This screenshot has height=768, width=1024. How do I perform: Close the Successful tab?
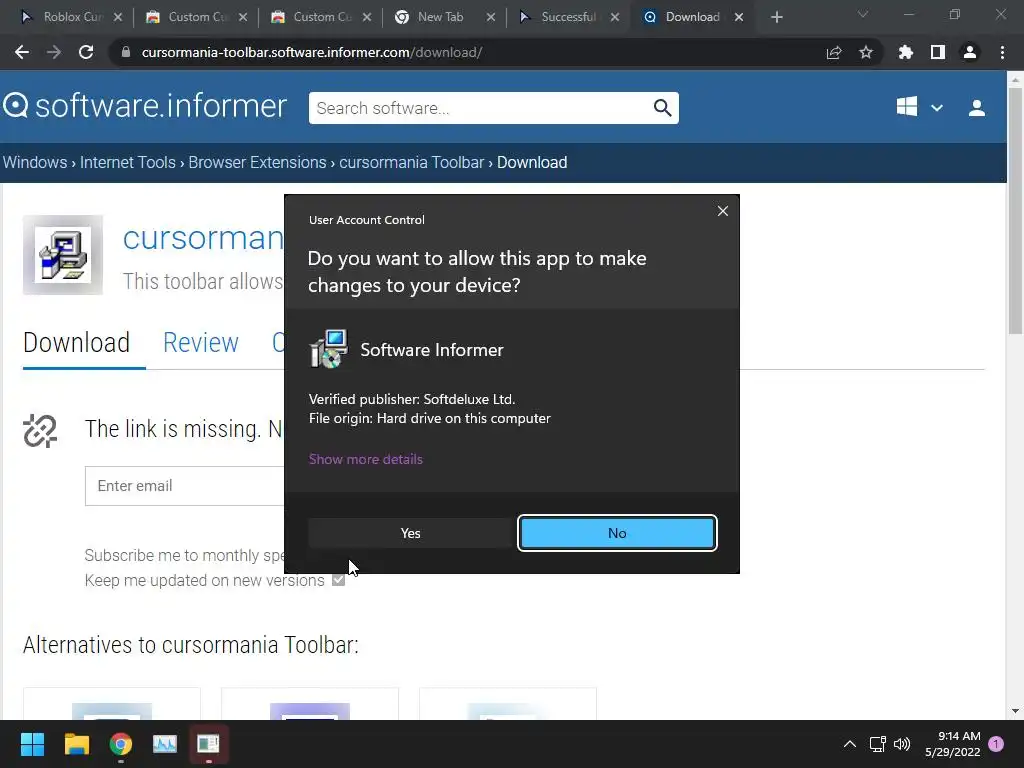coord(615,17)
